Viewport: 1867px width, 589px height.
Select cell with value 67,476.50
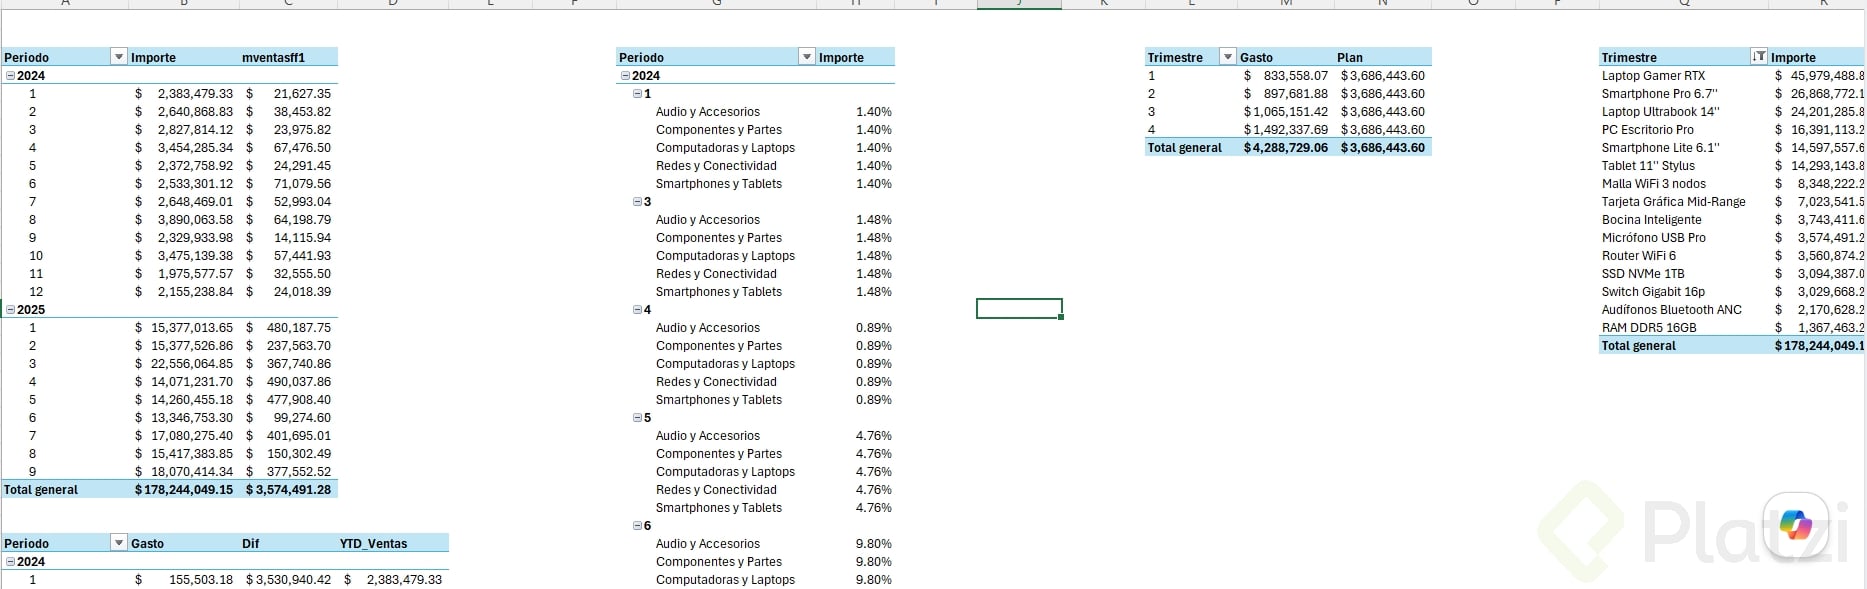coord(288,147)
